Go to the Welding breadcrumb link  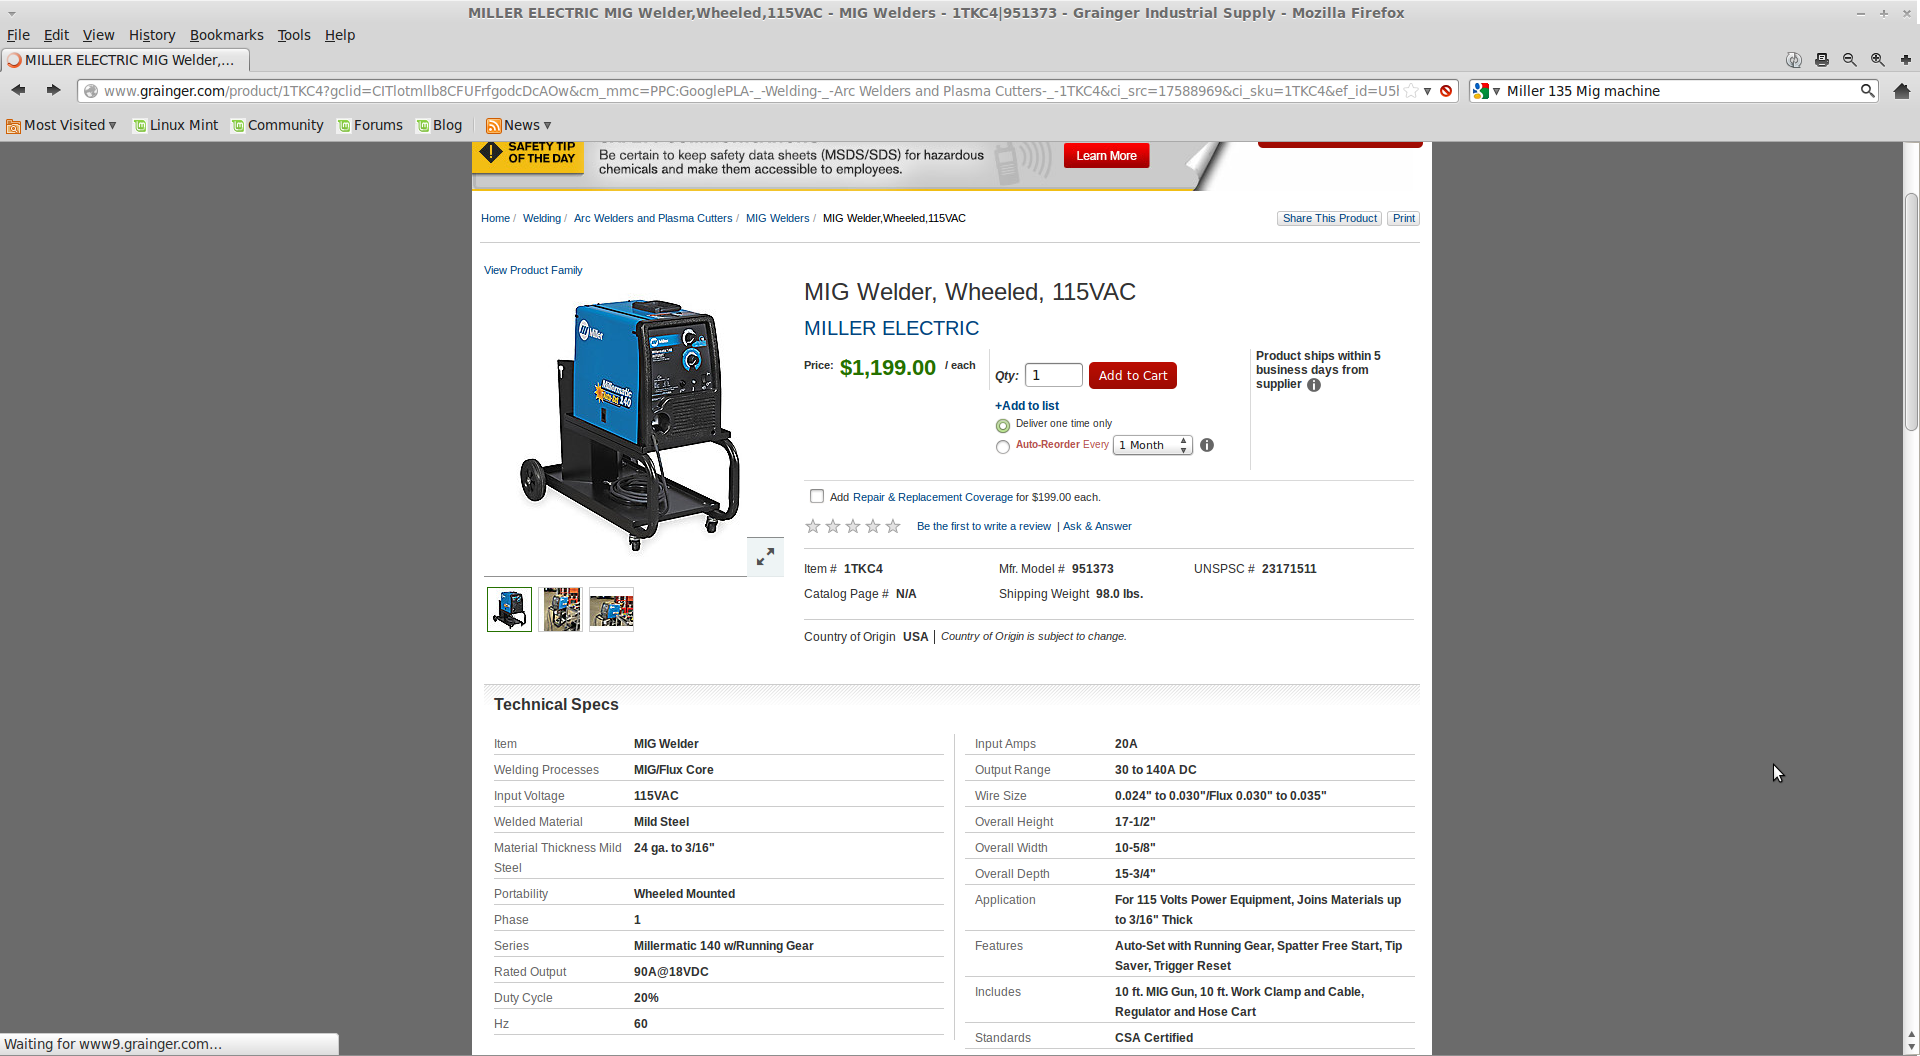point(542,219)
